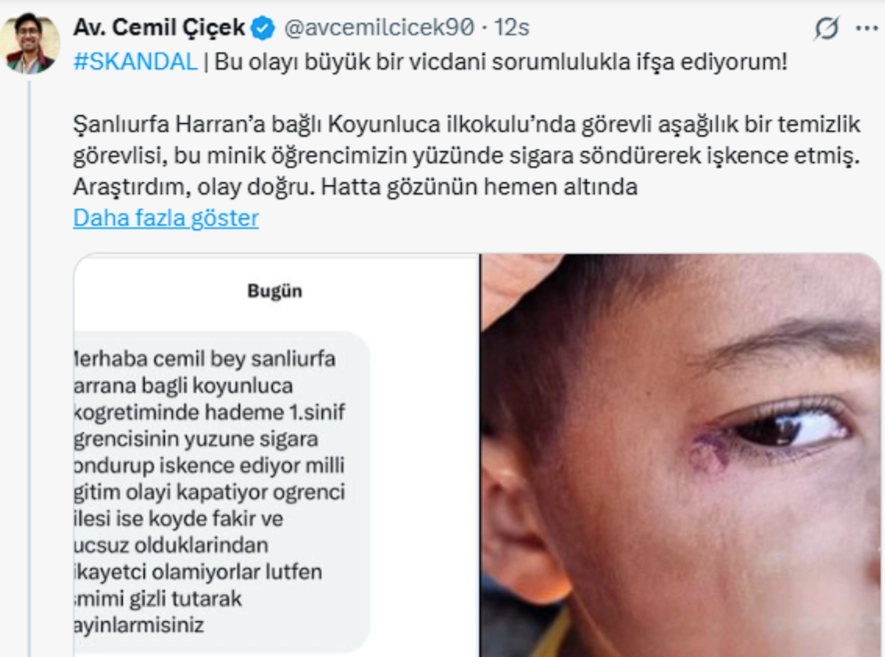
Task: Open the child's face photo attachment
Action: 682,455
